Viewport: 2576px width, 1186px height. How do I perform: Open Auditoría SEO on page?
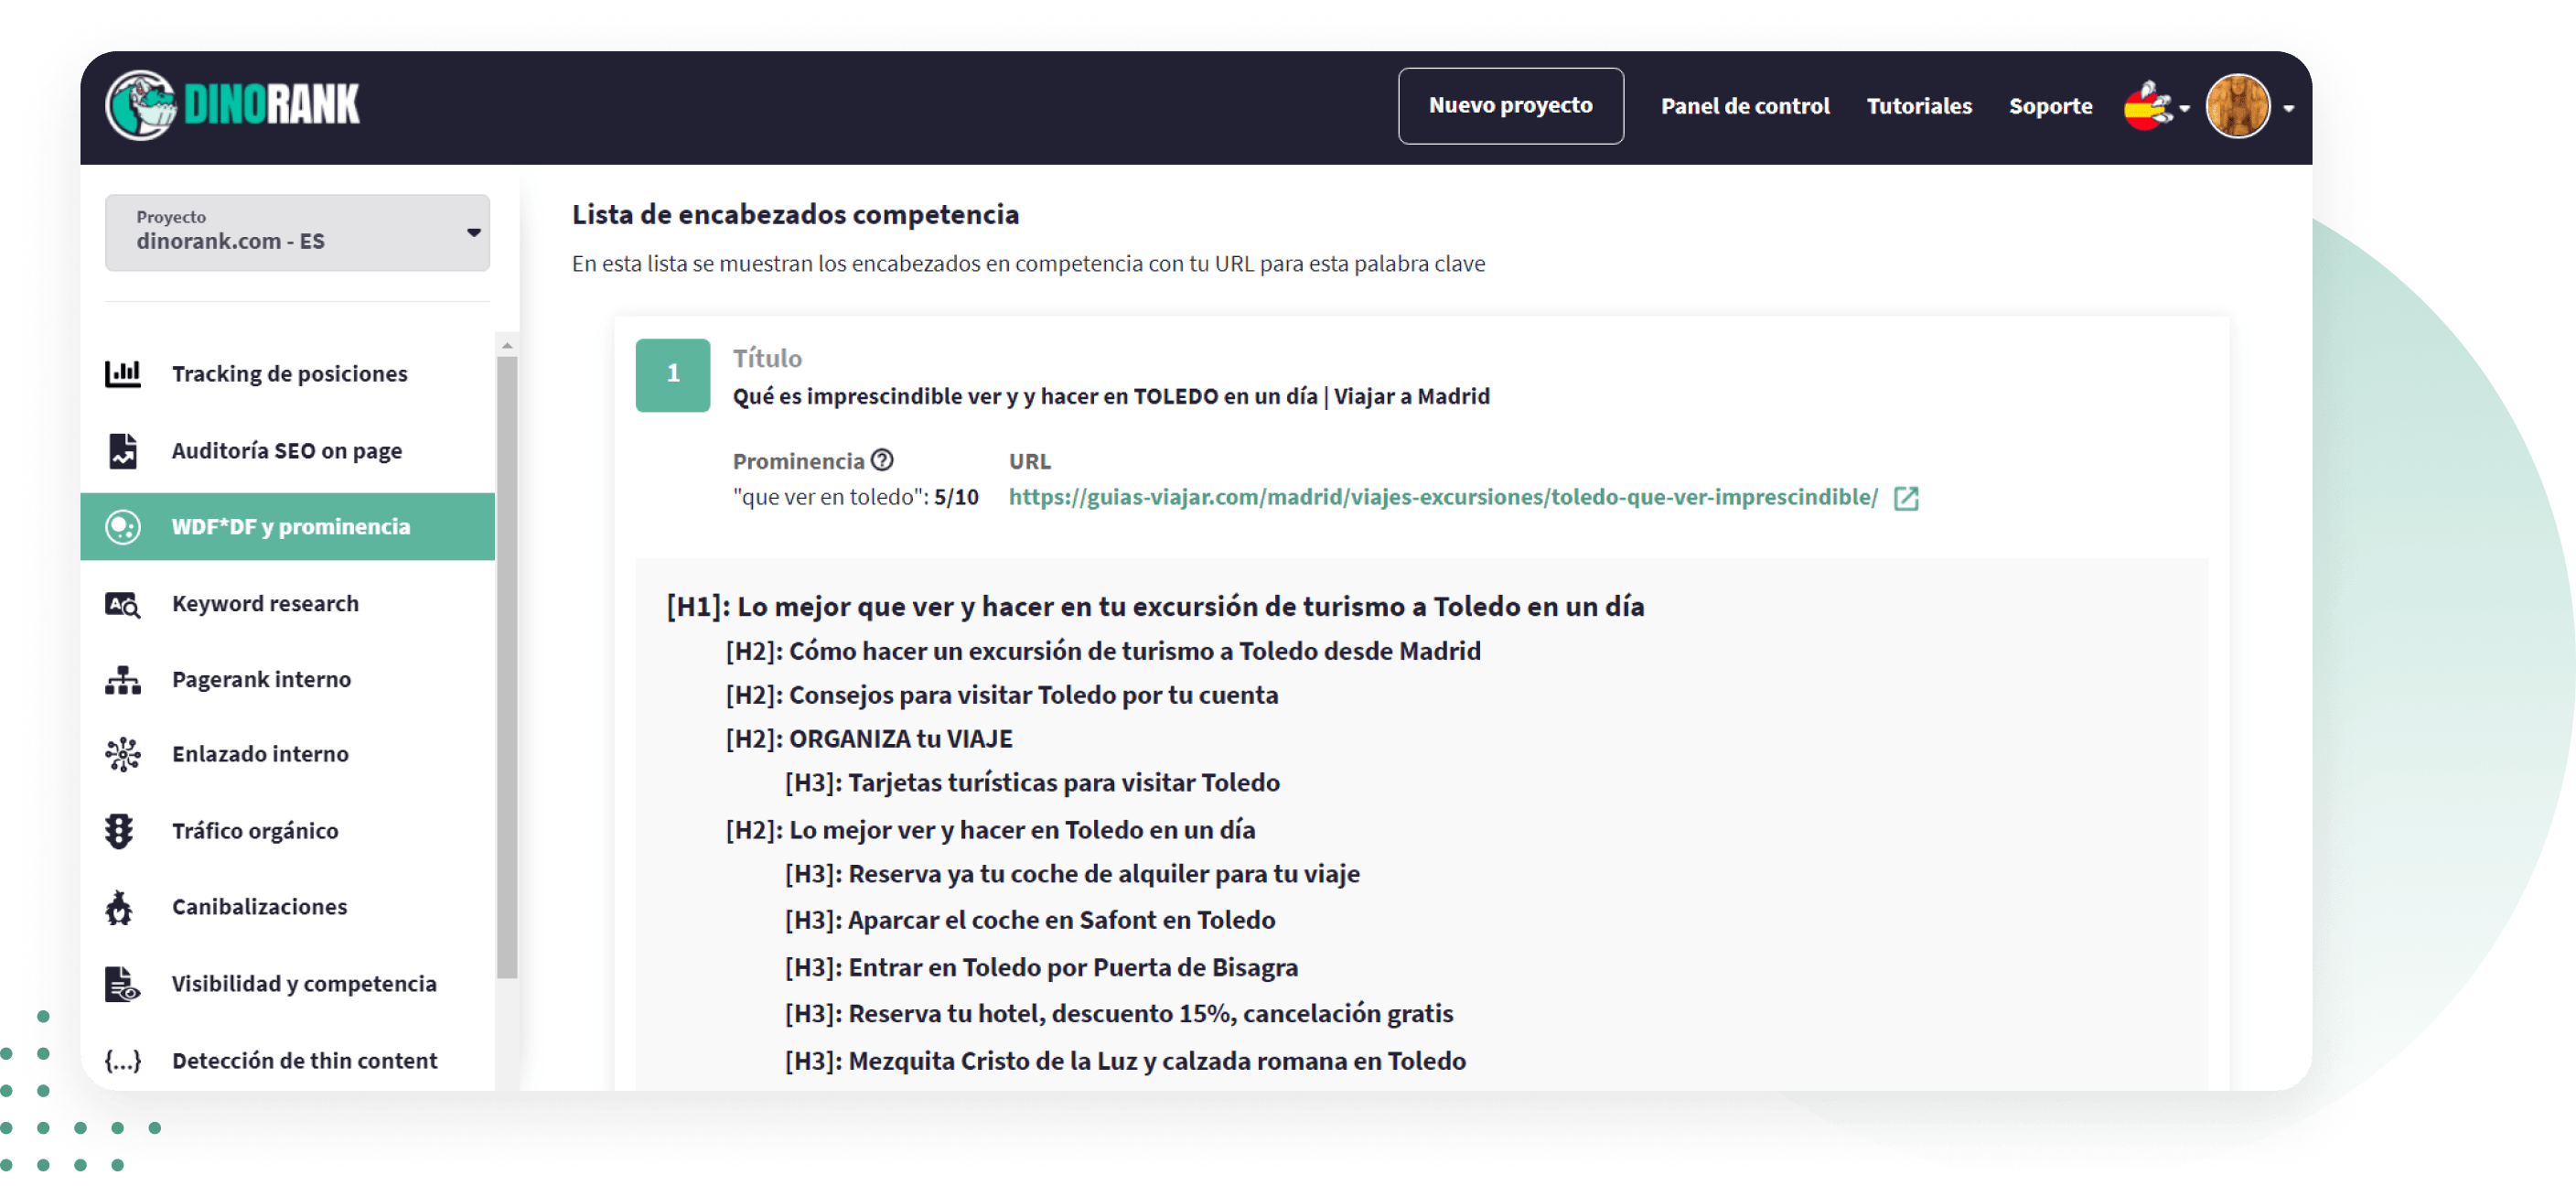point(288,450)
